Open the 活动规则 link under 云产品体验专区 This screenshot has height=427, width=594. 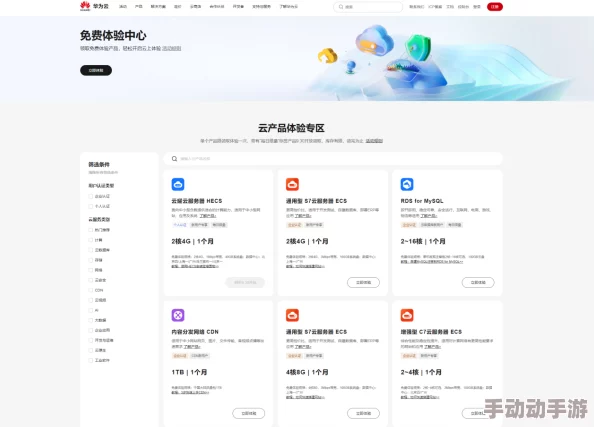coord(374,141)
